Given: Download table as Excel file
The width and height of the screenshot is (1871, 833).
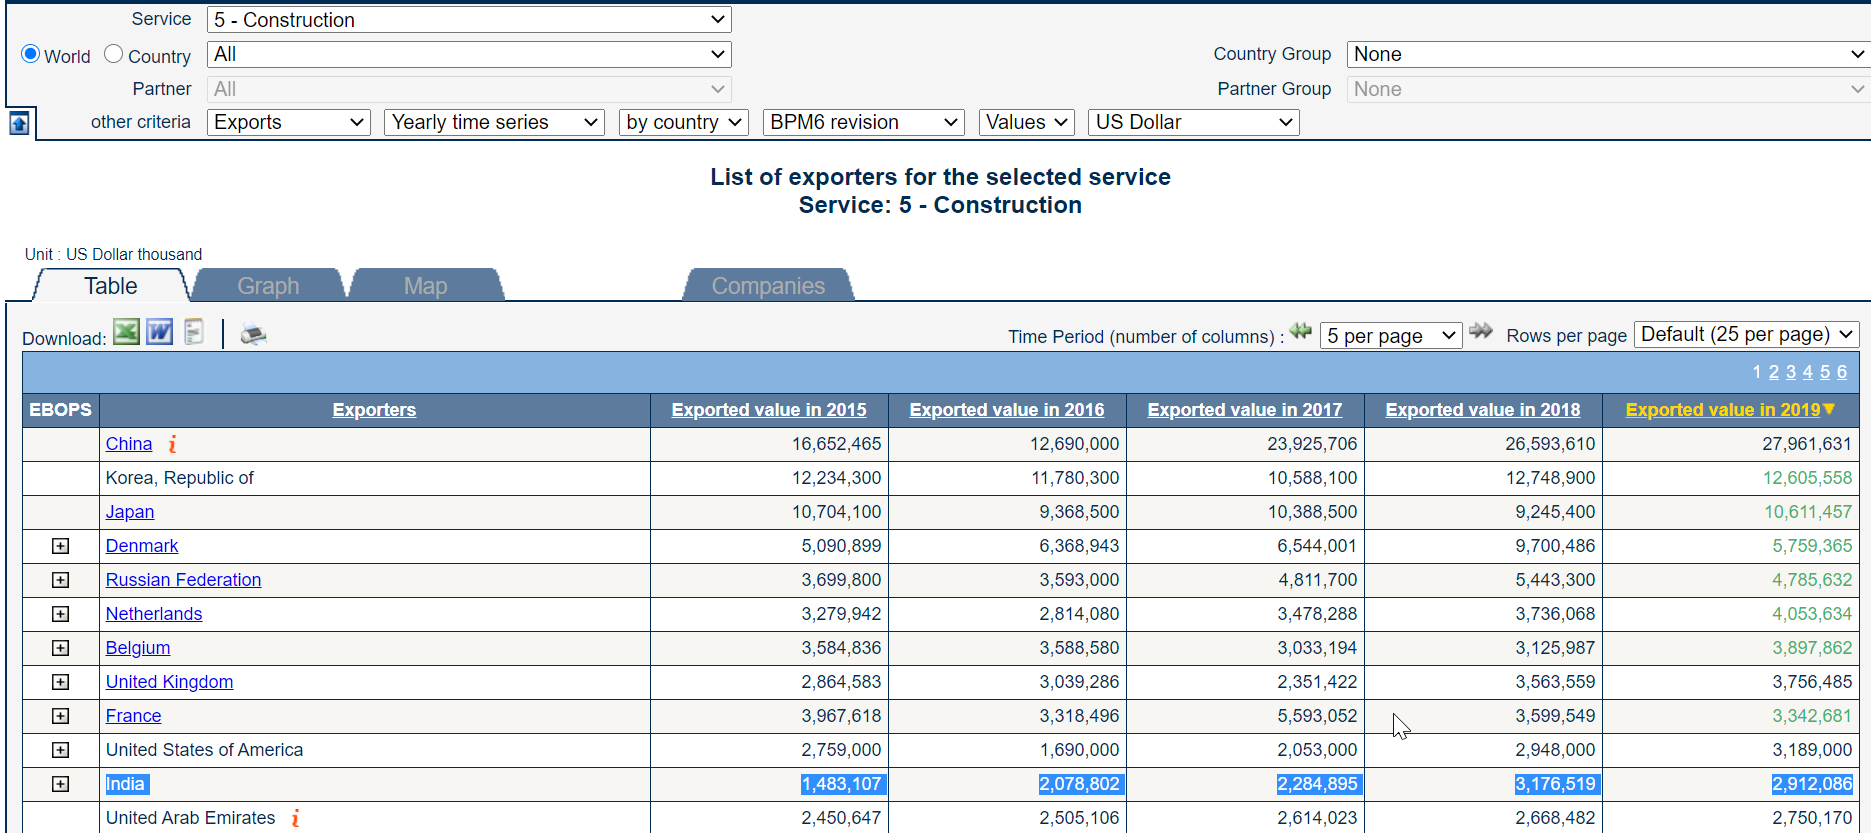Looking at the screenshot, I should click(x=126, y=332).
